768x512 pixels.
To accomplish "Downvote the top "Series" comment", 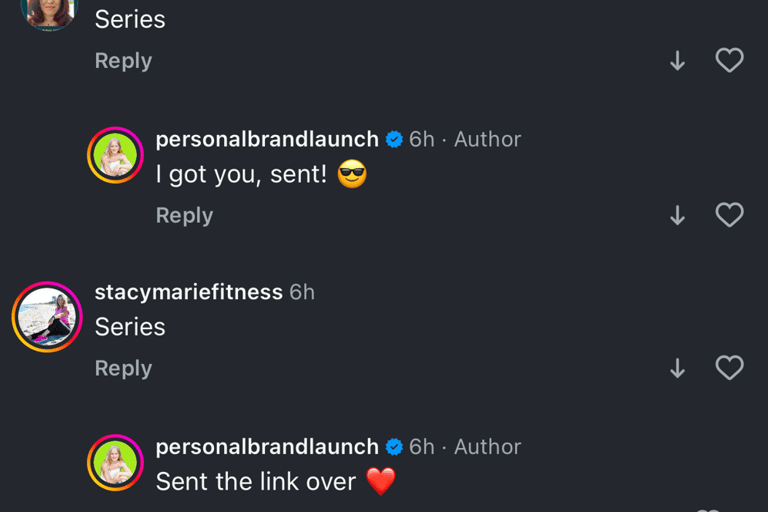I will [678, 61].
